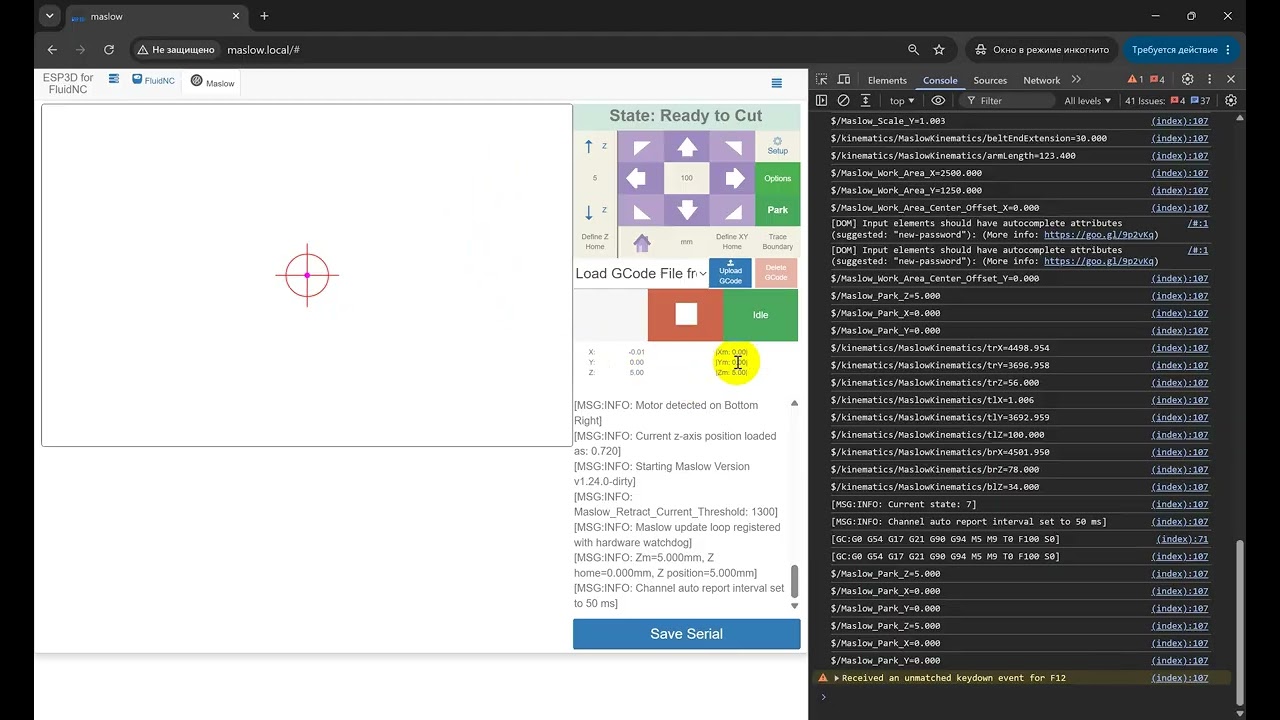
Task: Open a new browser tab
Action: click(x=264, y=16)
